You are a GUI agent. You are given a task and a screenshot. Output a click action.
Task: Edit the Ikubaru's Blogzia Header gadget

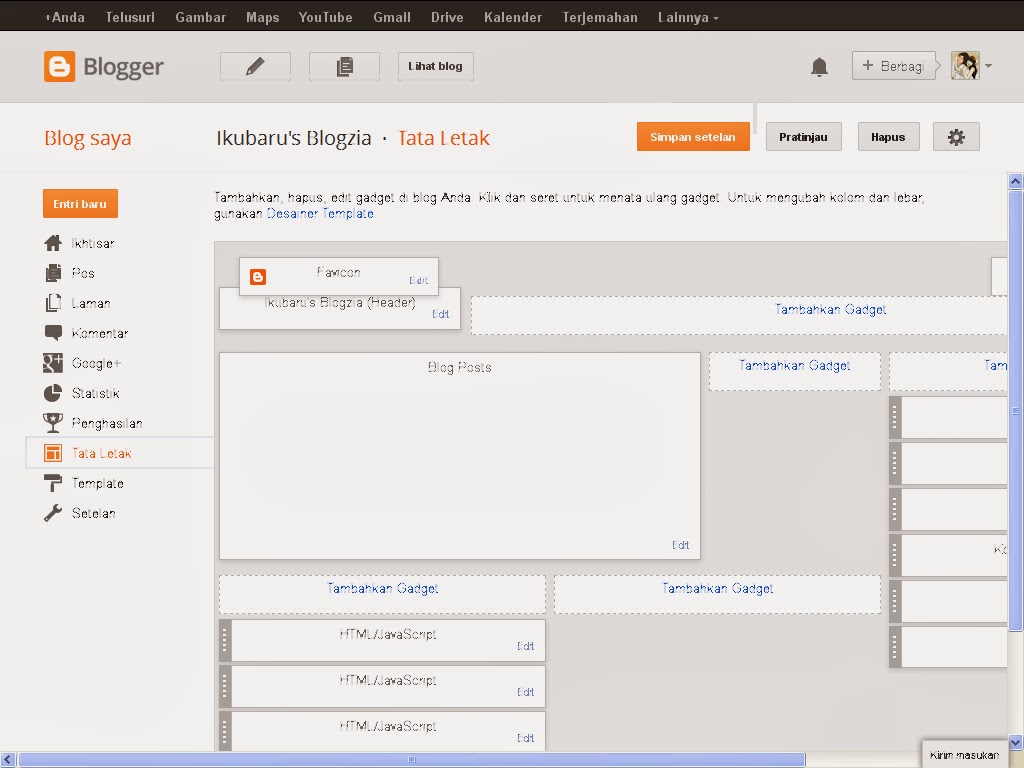(x=440, y=314)
